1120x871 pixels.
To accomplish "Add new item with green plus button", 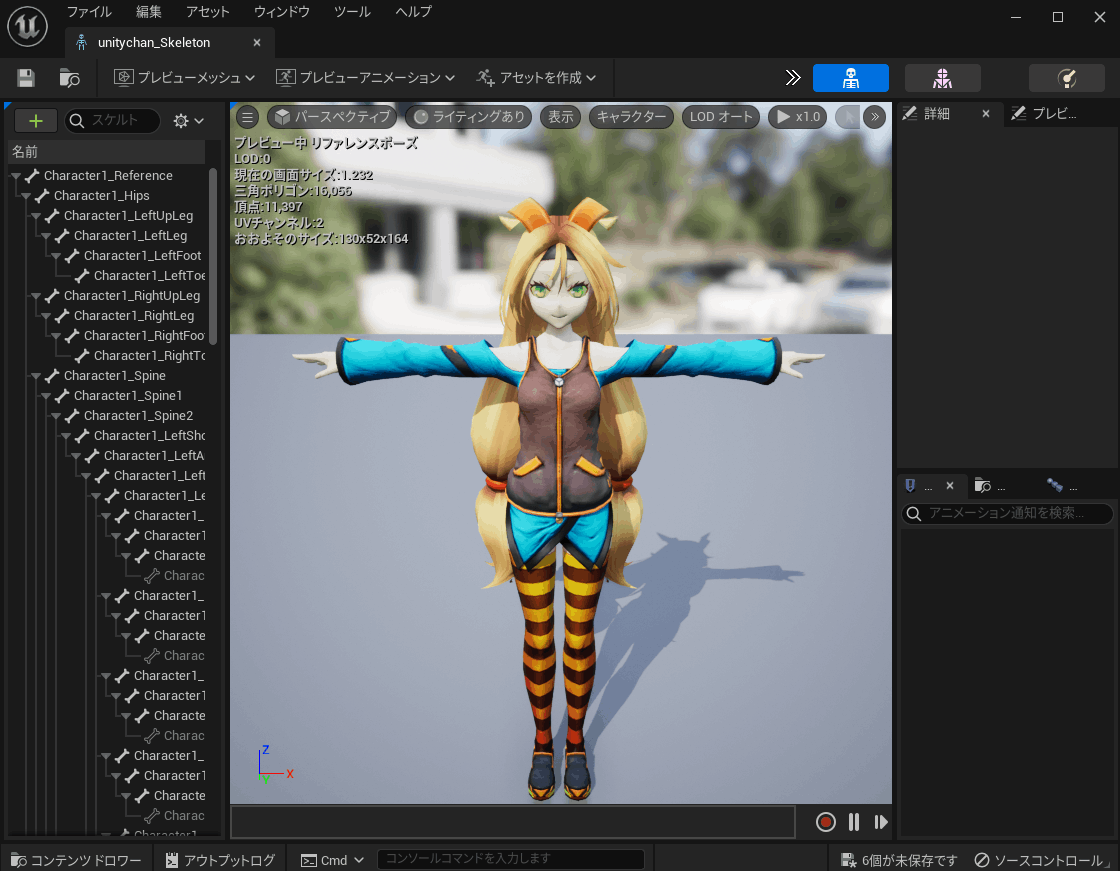I will click(36, 121).
